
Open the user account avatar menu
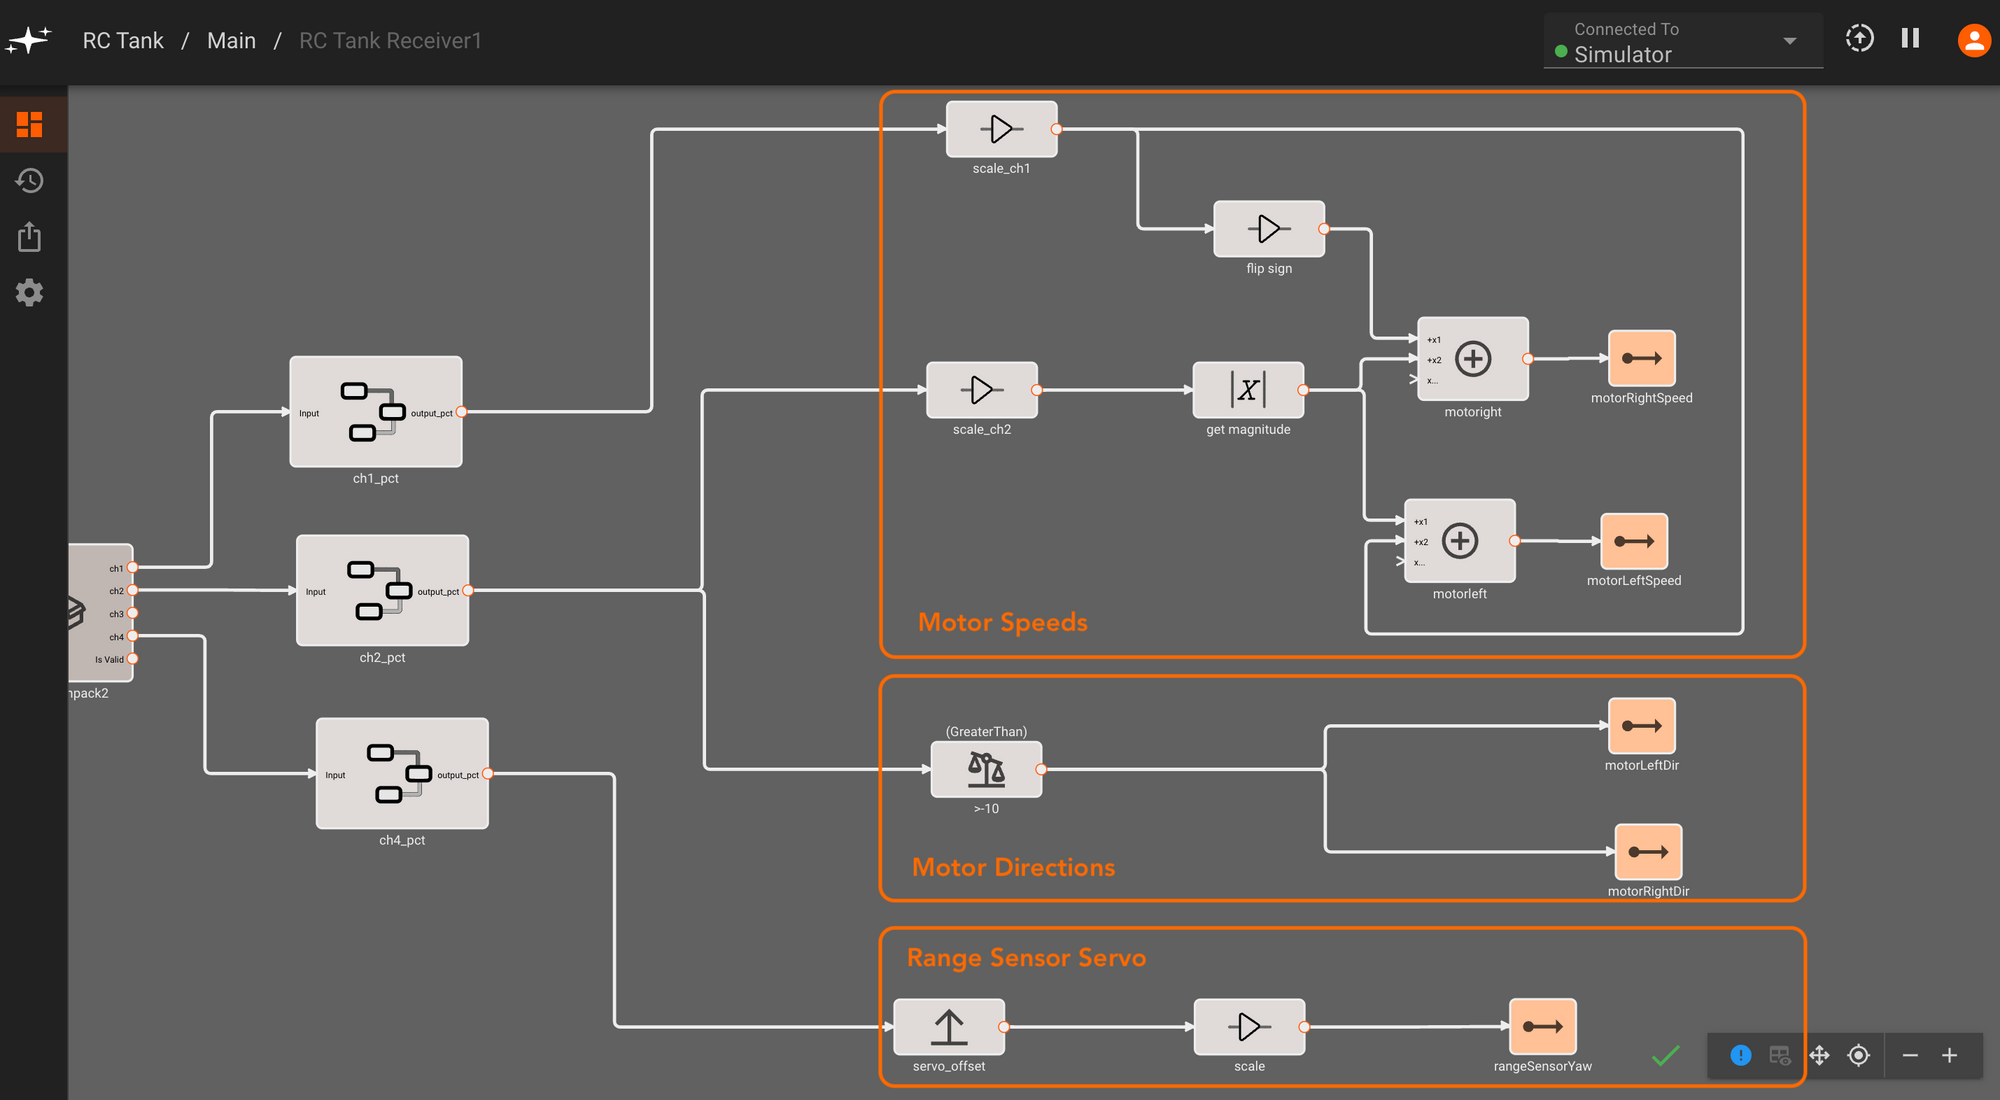coord(1973,40)
